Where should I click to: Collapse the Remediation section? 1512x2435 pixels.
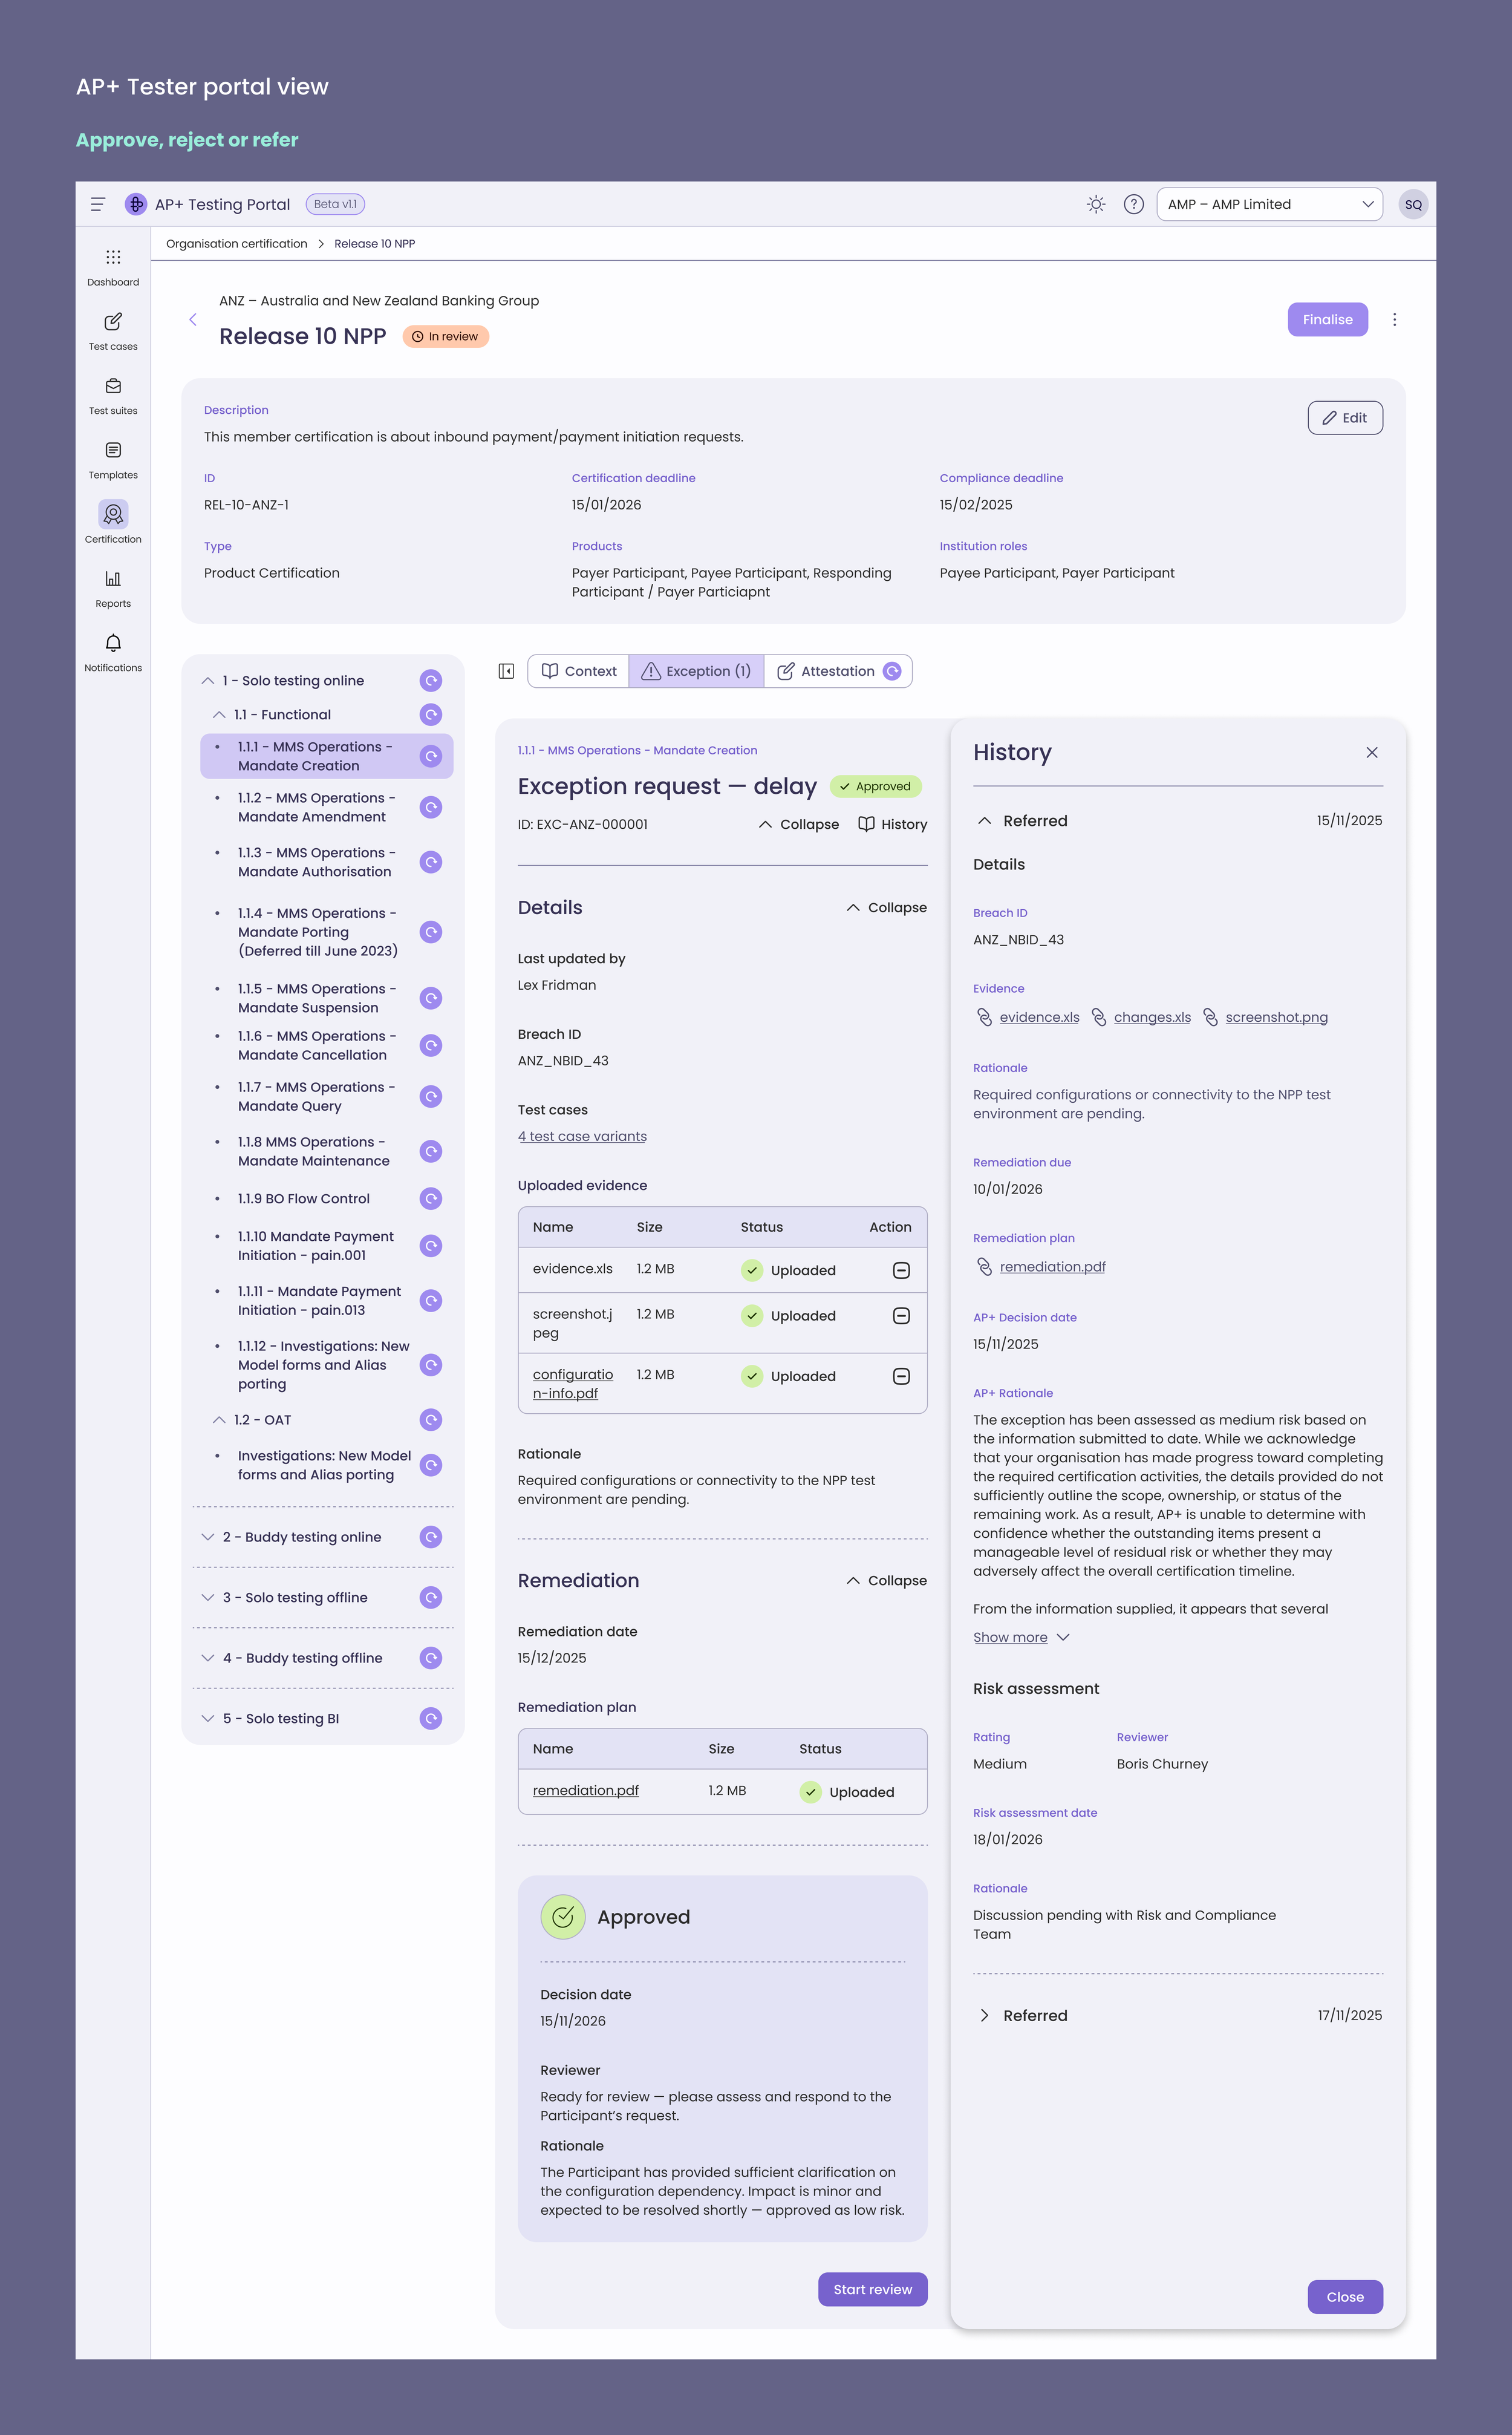[x=886, y=1580]
